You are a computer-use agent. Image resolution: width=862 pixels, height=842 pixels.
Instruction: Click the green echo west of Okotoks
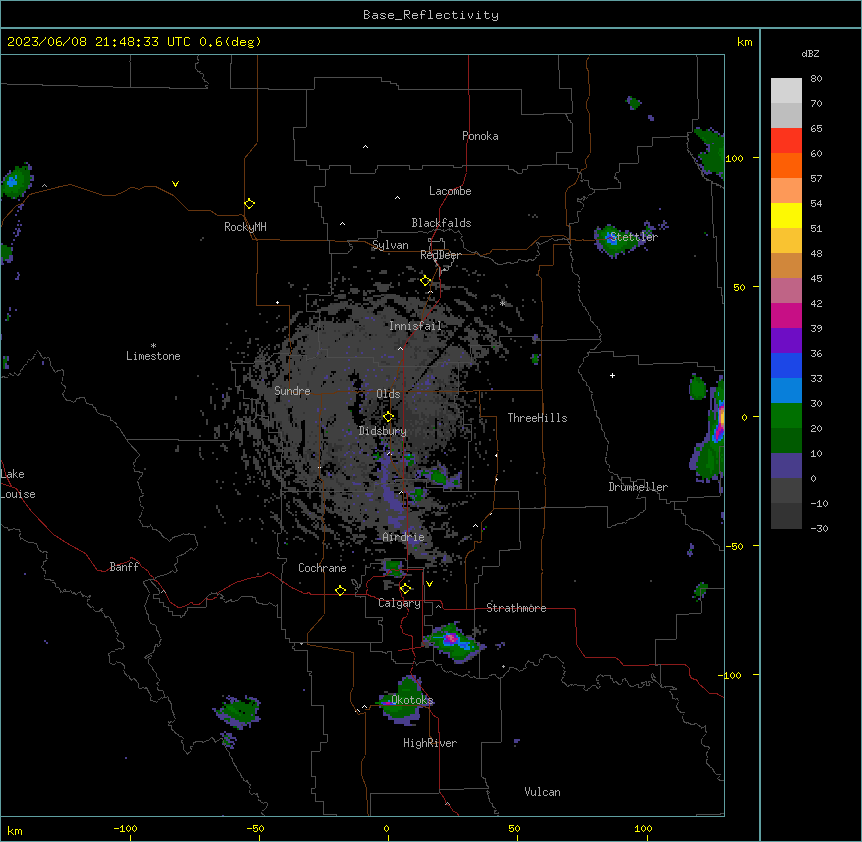238,711
